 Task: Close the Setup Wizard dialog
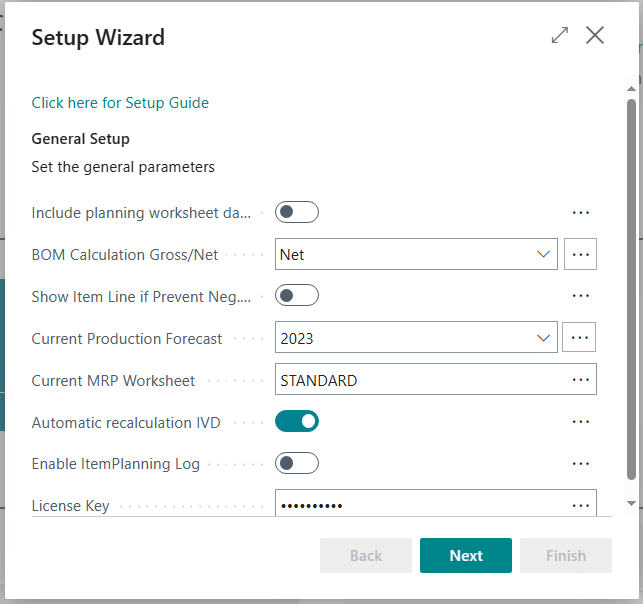595,36
